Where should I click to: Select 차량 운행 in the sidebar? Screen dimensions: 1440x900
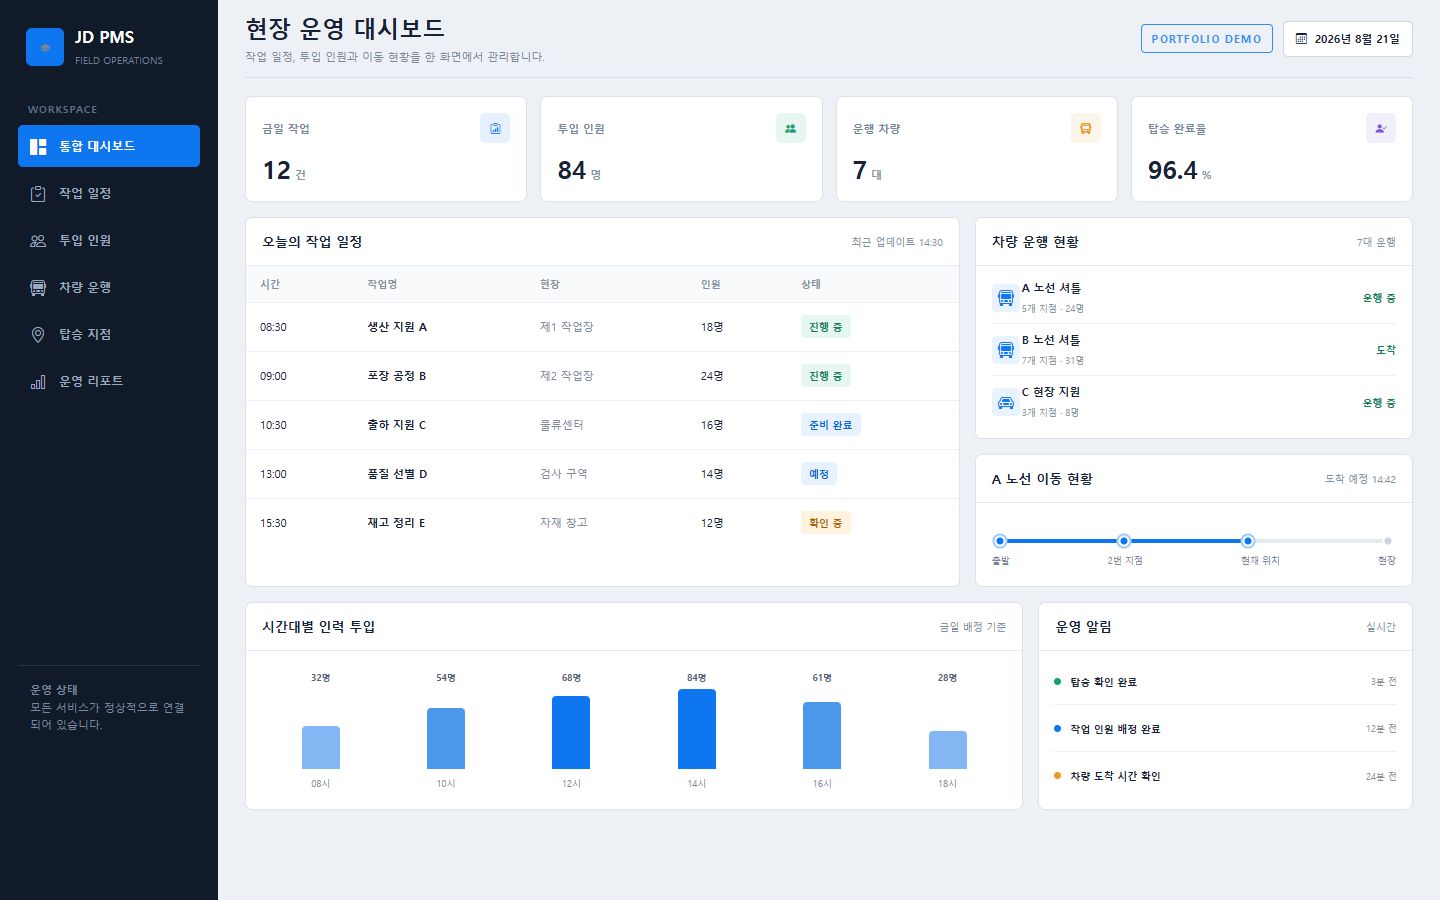coord(109,287)
